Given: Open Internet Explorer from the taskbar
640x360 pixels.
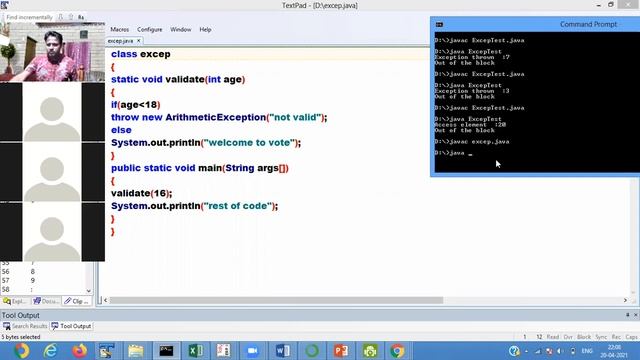Looking at the screenshot, I should [50, 351].
